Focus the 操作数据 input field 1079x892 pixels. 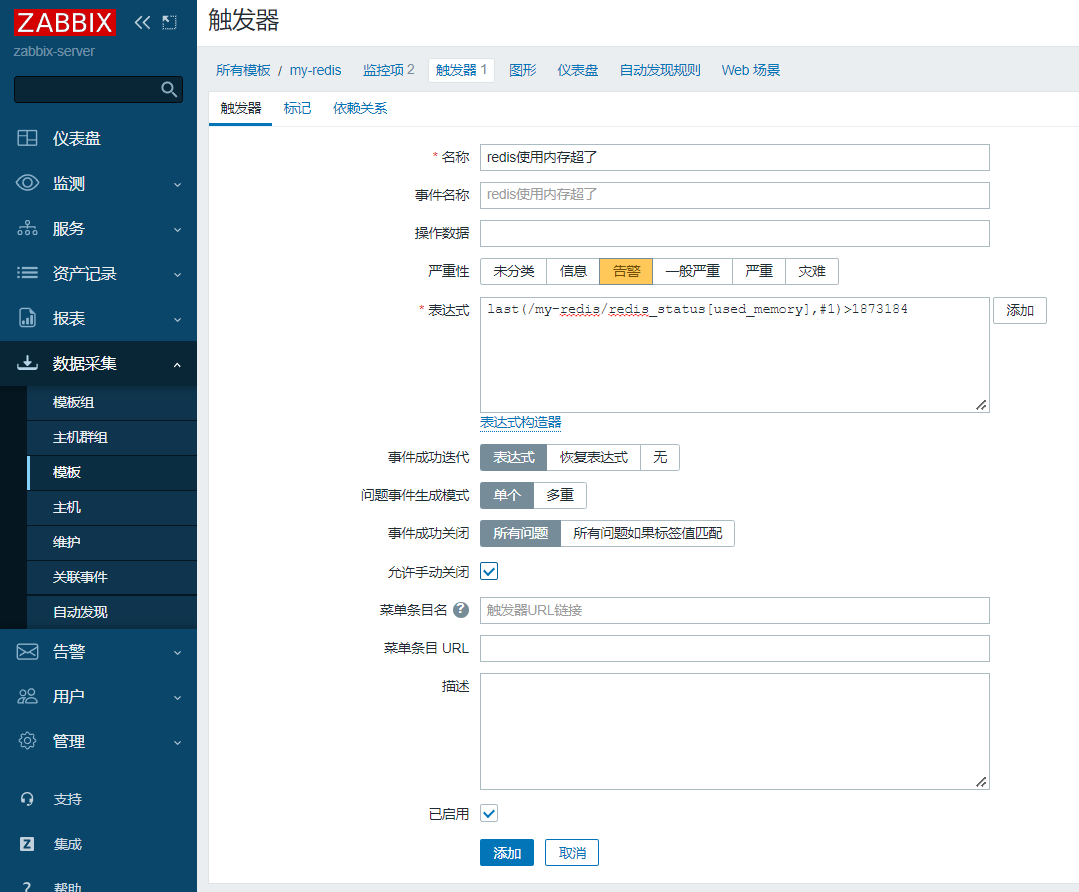[x=734, y=233]
